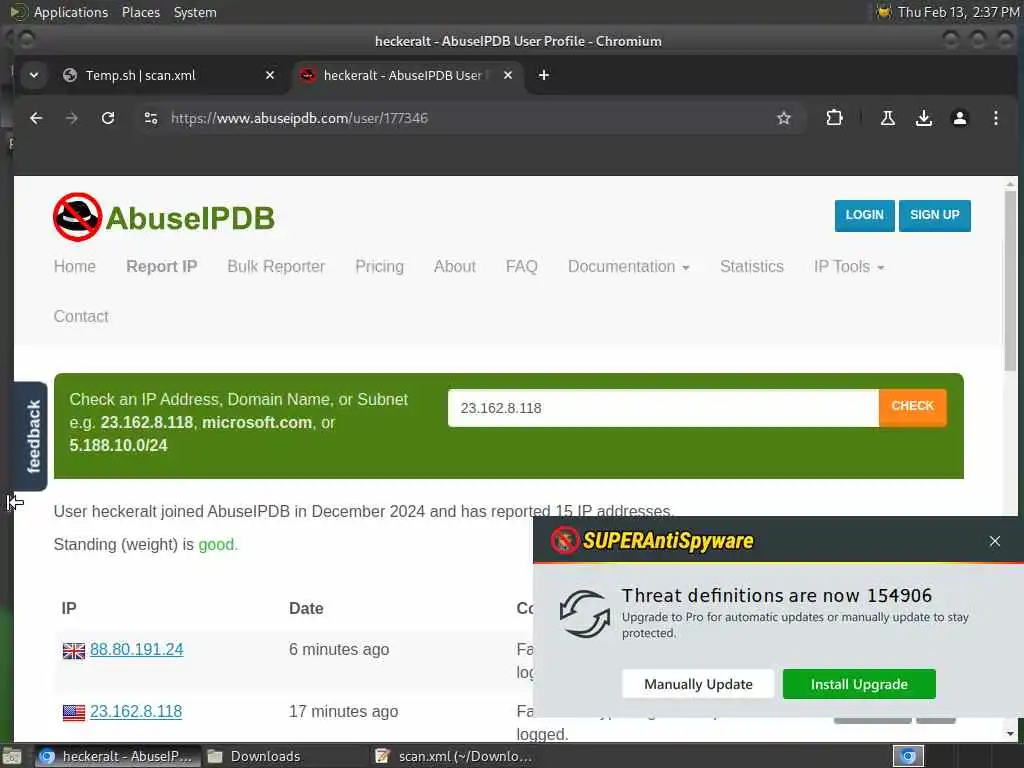Reload the page with the refresh icon
Viewport: 1024px width, 768px height.
tap(108, 118)
